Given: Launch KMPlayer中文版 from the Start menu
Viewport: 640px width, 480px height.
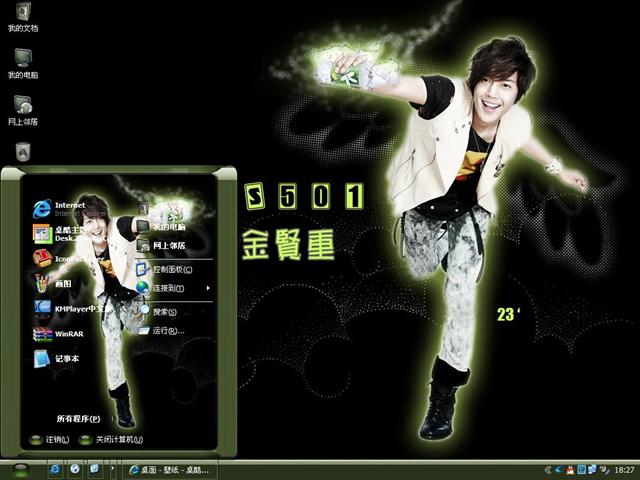Looking at the screenshot, I should tap(71, 309).
